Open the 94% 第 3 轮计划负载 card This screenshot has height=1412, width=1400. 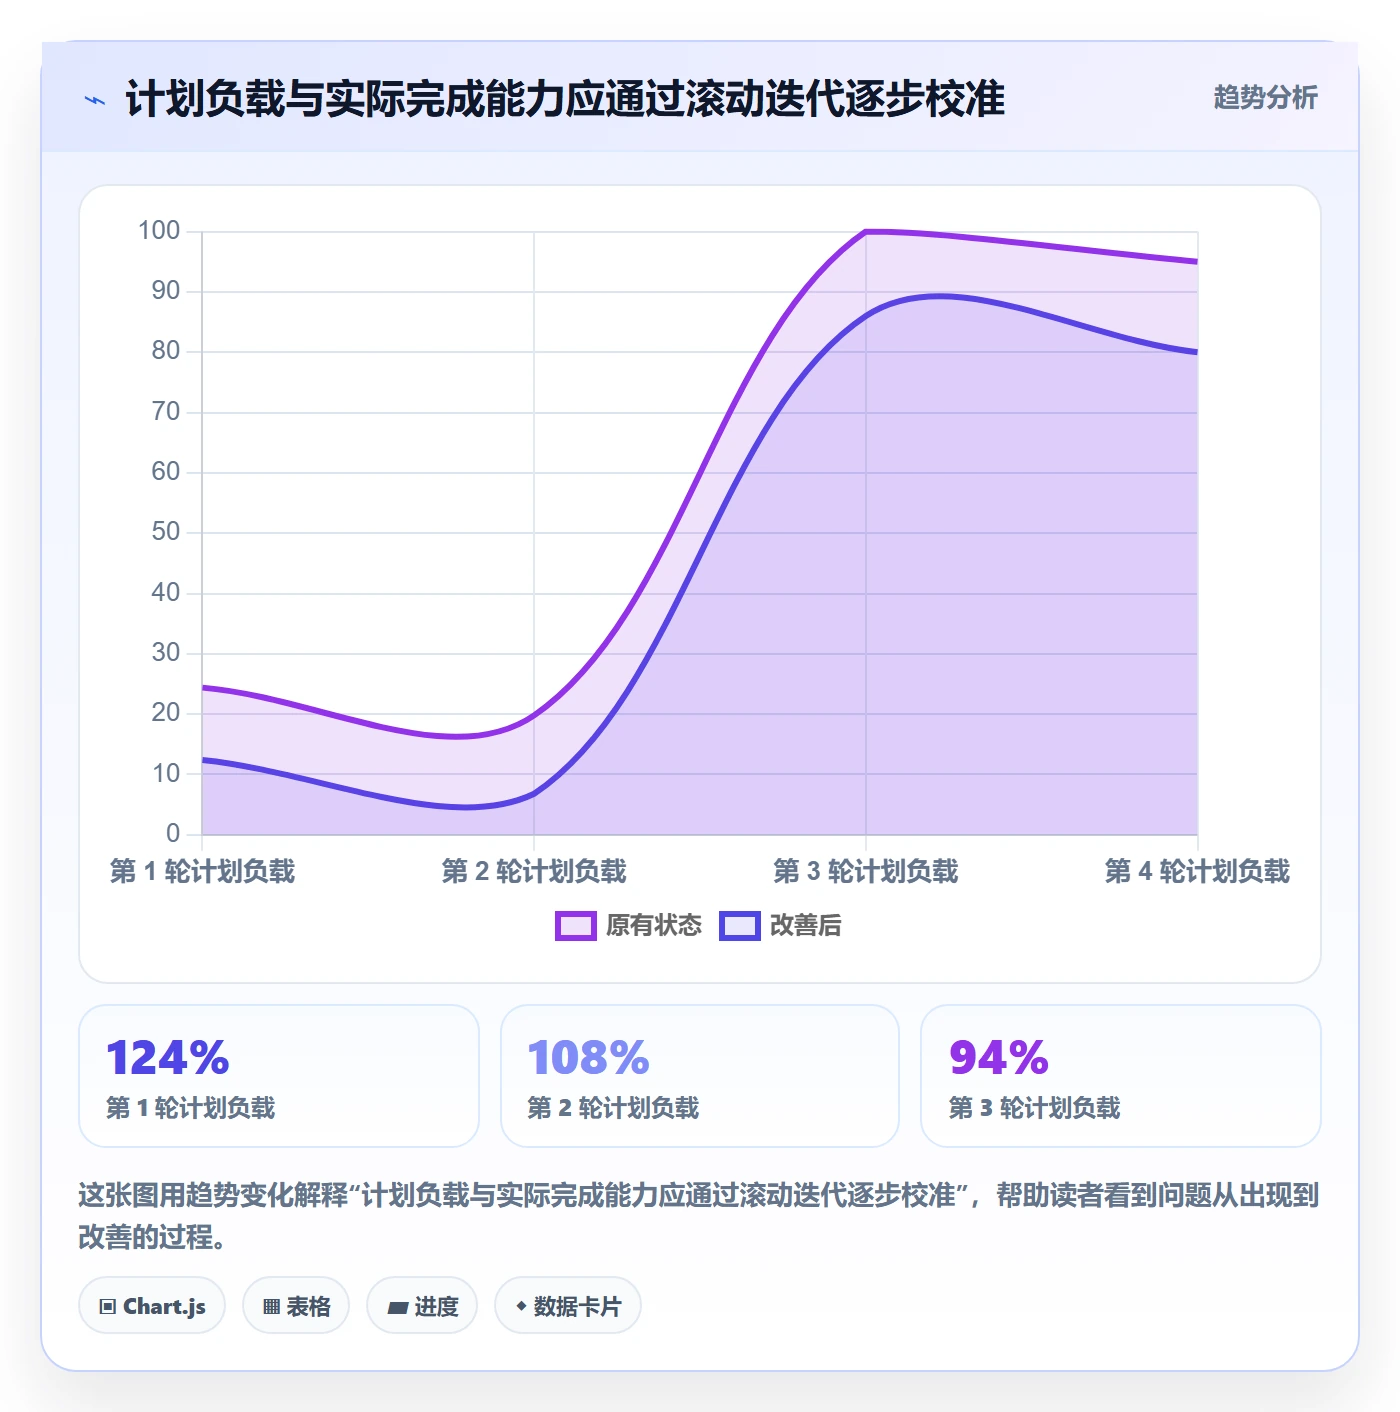click(1121, 1076)
